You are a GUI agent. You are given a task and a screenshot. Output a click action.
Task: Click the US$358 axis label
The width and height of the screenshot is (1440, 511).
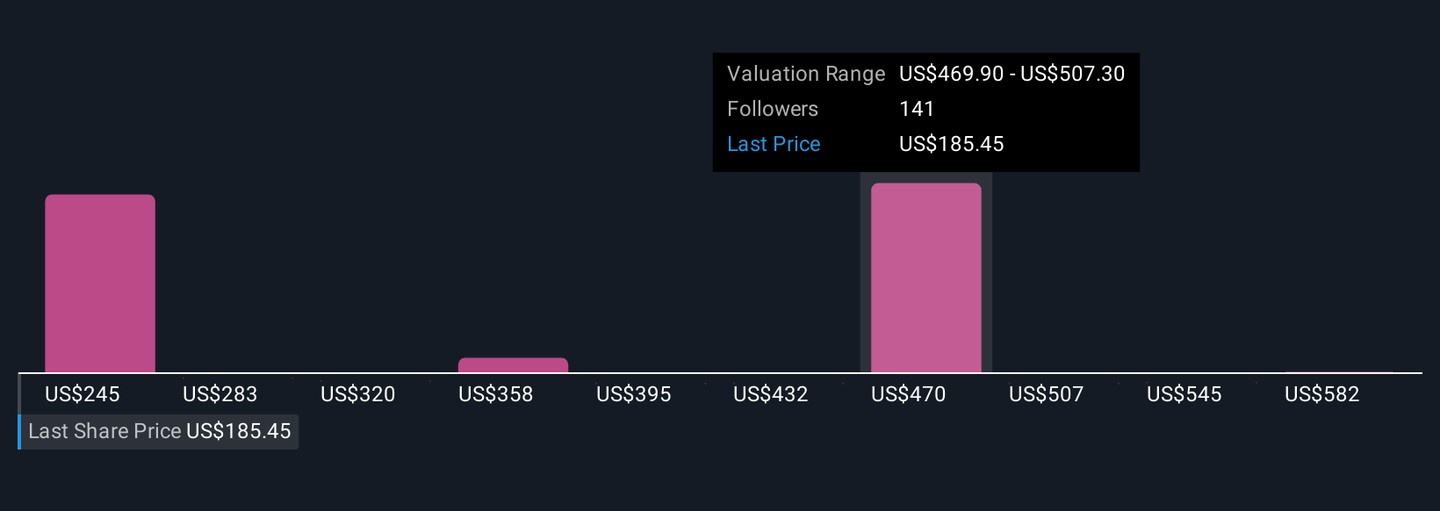pyautogui.click(x=496, y=394)
